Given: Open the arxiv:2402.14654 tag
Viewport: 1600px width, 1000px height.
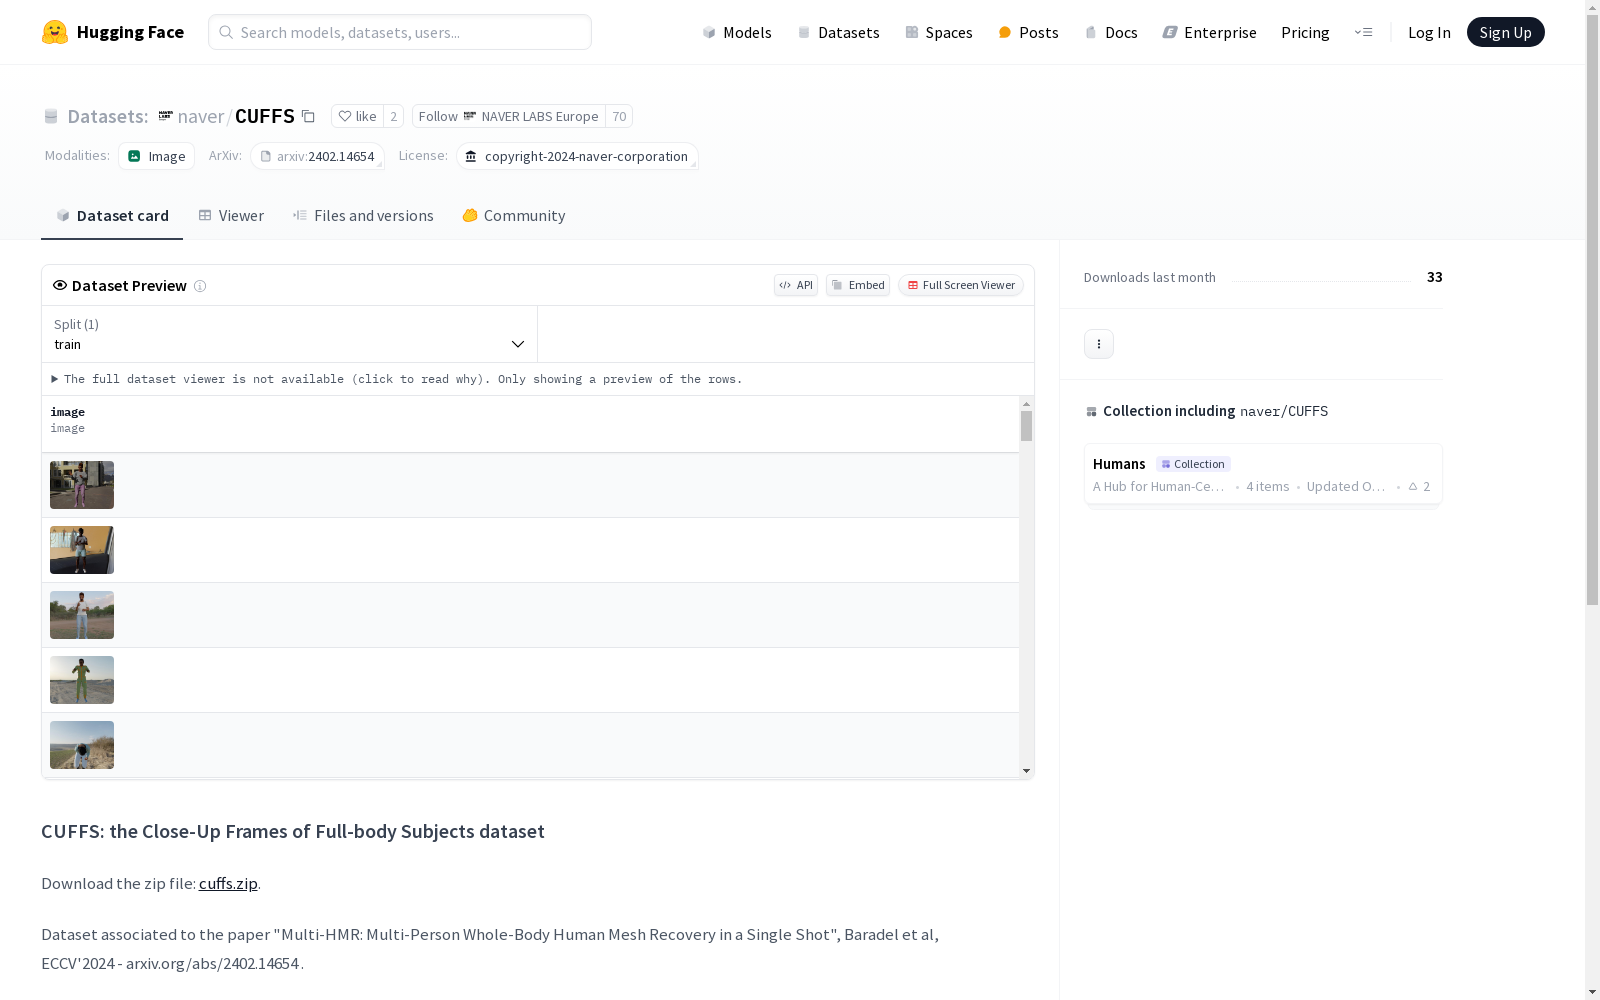Looking at the screenshot, I should tap(318, 156).
